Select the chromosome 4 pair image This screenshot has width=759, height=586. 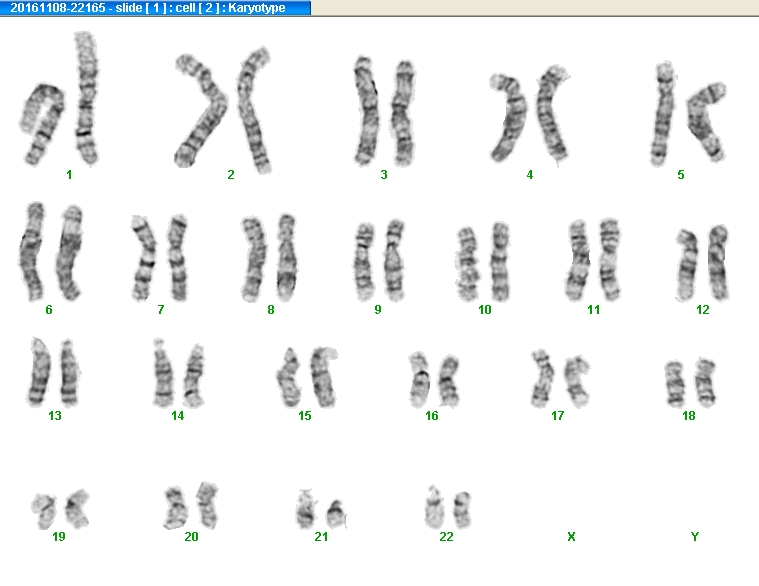pyautogui.click(x=530, y=115)
